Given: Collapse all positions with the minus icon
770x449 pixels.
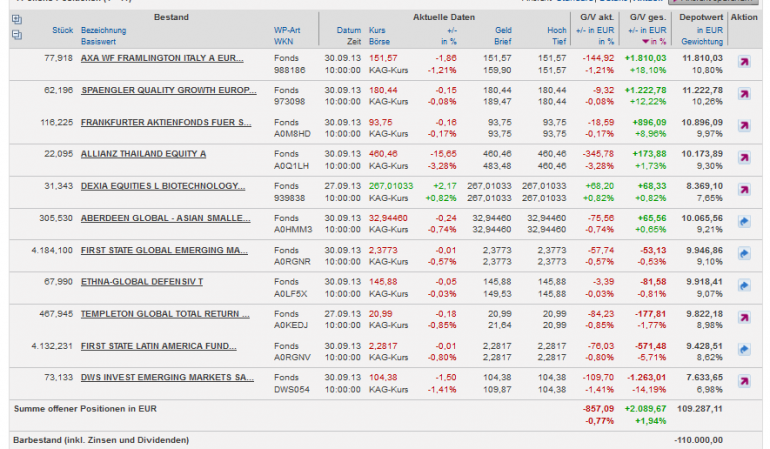Looking at the screenshot, I should pyautogui.click(x=16, y=34).
